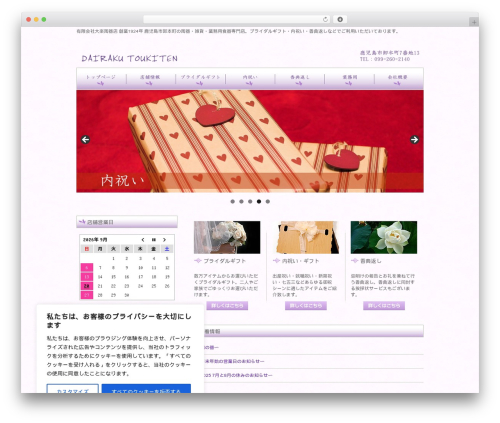Open the 業務用 nav menu item
The image size is (500, 423).
coord(350,79)
